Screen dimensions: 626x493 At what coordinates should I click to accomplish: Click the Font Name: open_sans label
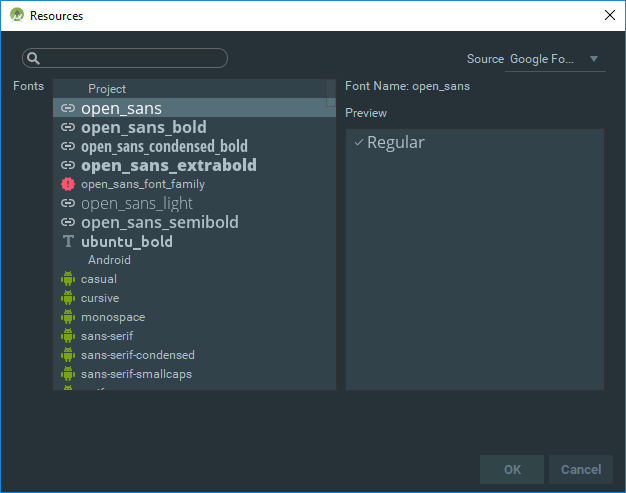click(408, 86)
